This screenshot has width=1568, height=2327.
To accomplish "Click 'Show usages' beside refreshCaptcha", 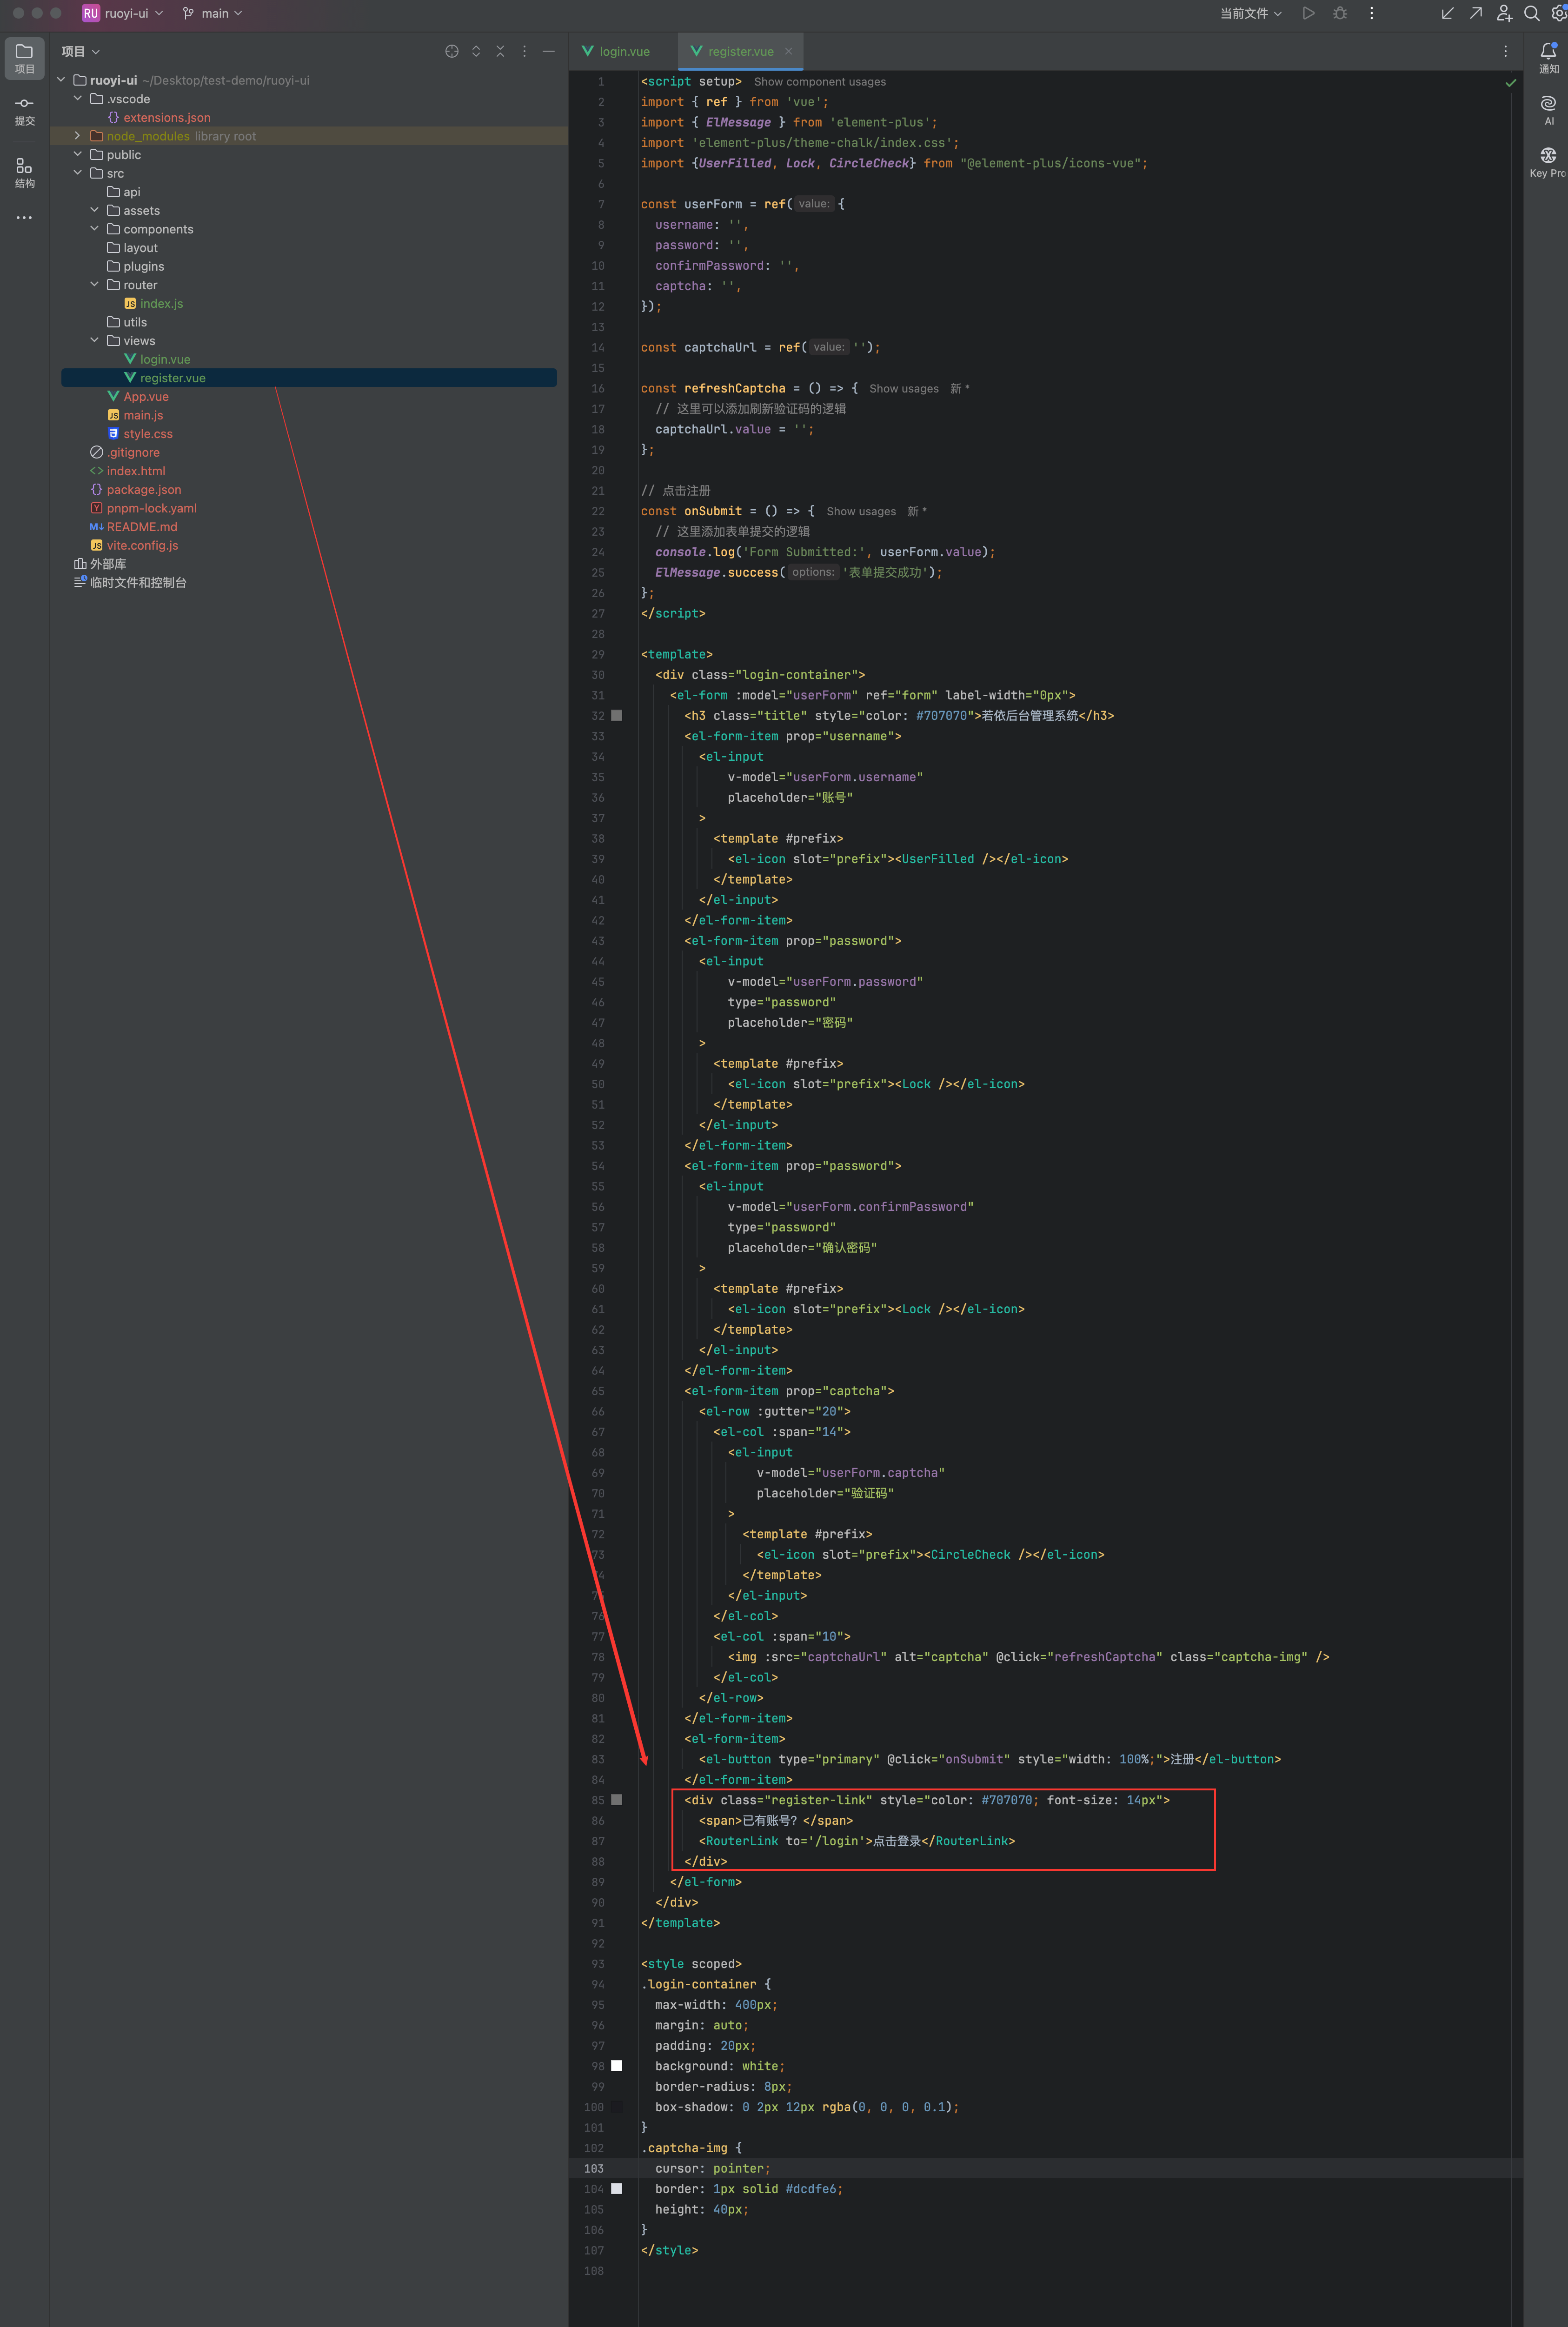I will [x=904, y=389].
